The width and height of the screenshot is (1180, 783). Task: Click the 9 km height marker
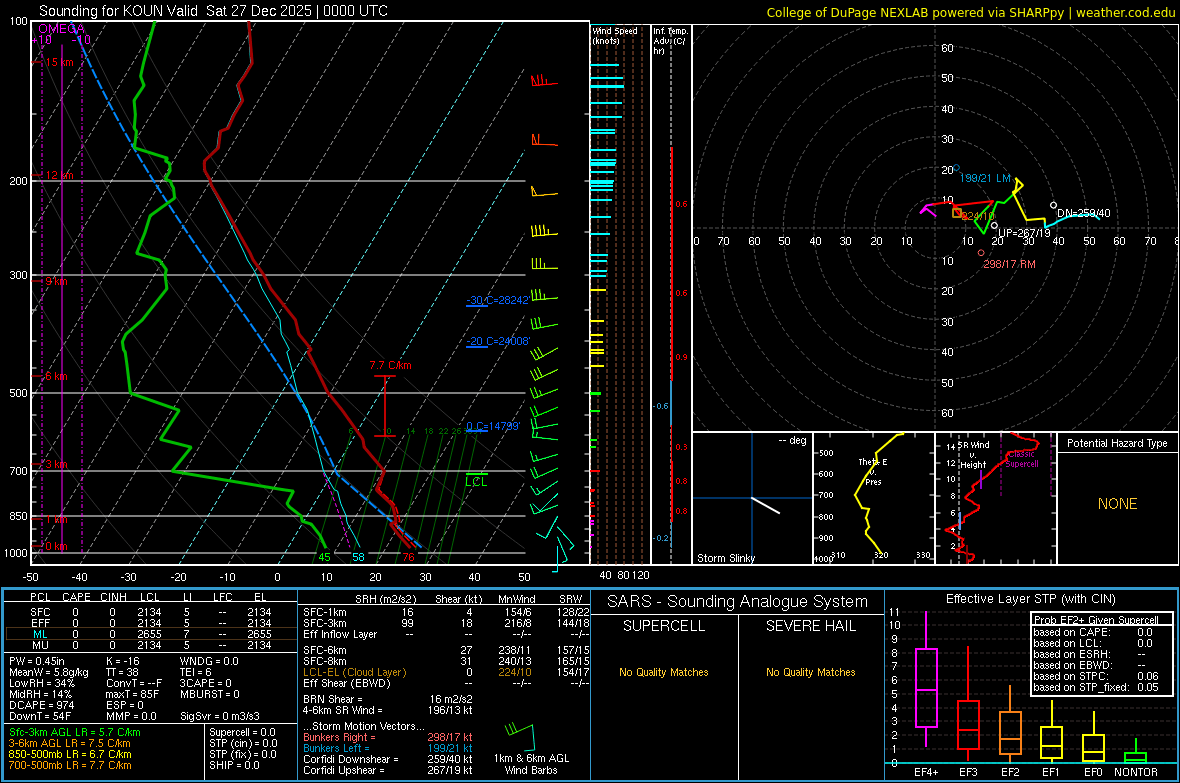[x=56, y=281]
